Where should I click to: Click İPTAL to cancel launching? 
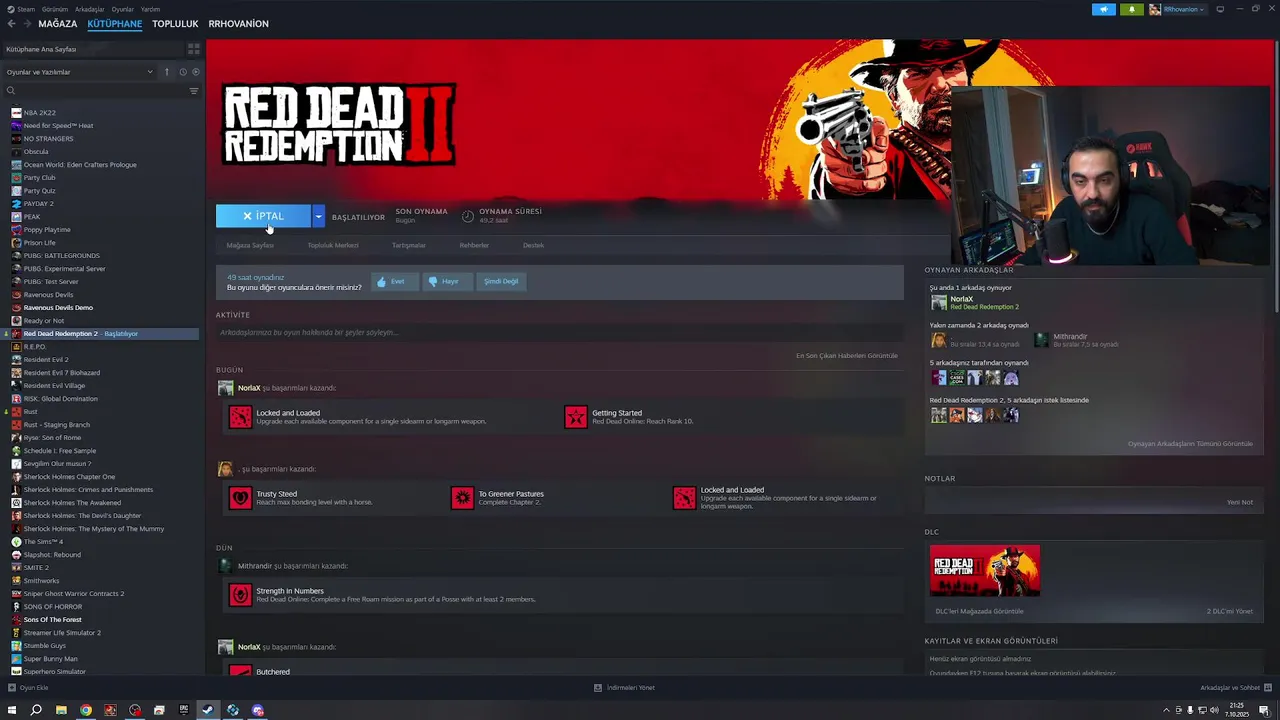pos(264,216)
